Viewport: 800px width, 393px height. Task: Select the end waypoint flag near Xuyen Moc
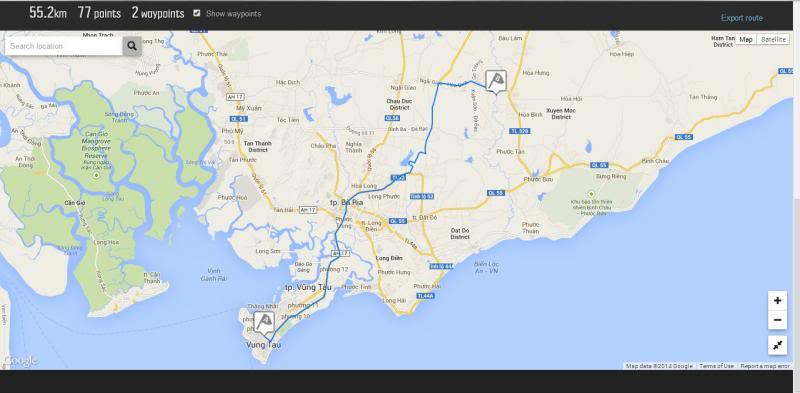tap(496, 82)
